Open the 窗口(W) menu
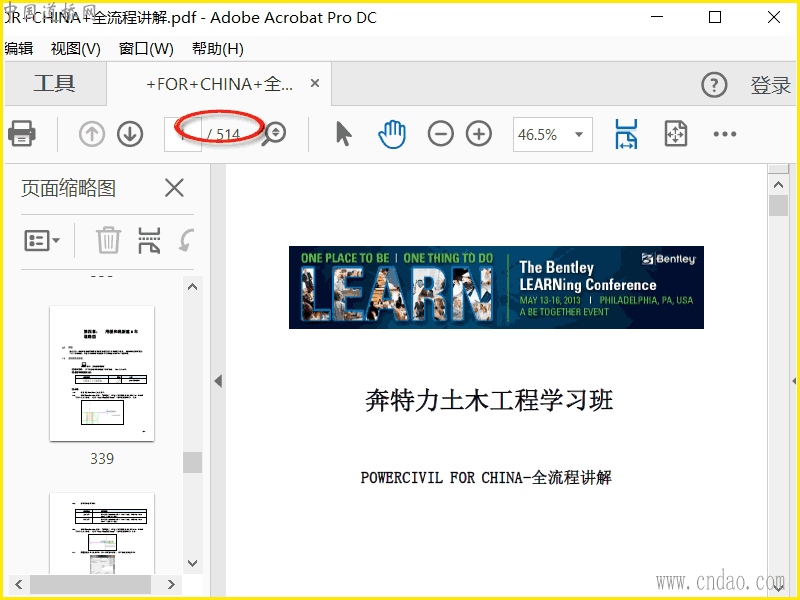 146,48
